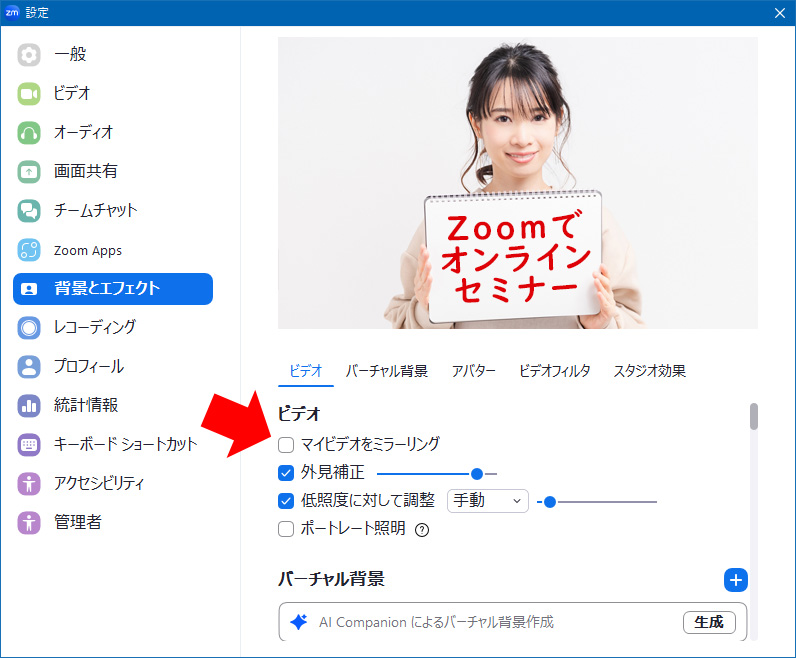Open プロフィール settings label
796x658 pixels.
pyautogui.click(x=89, y=366)
